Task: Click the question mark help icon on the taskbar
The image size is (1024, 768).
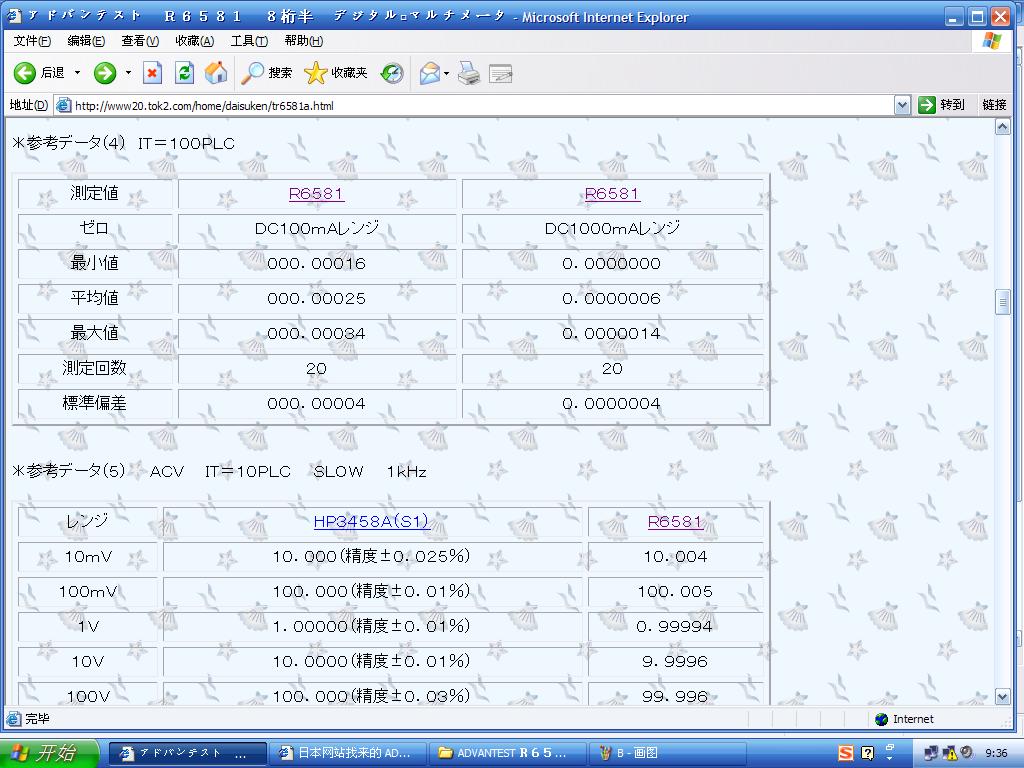Action: (x=867, y=753)
